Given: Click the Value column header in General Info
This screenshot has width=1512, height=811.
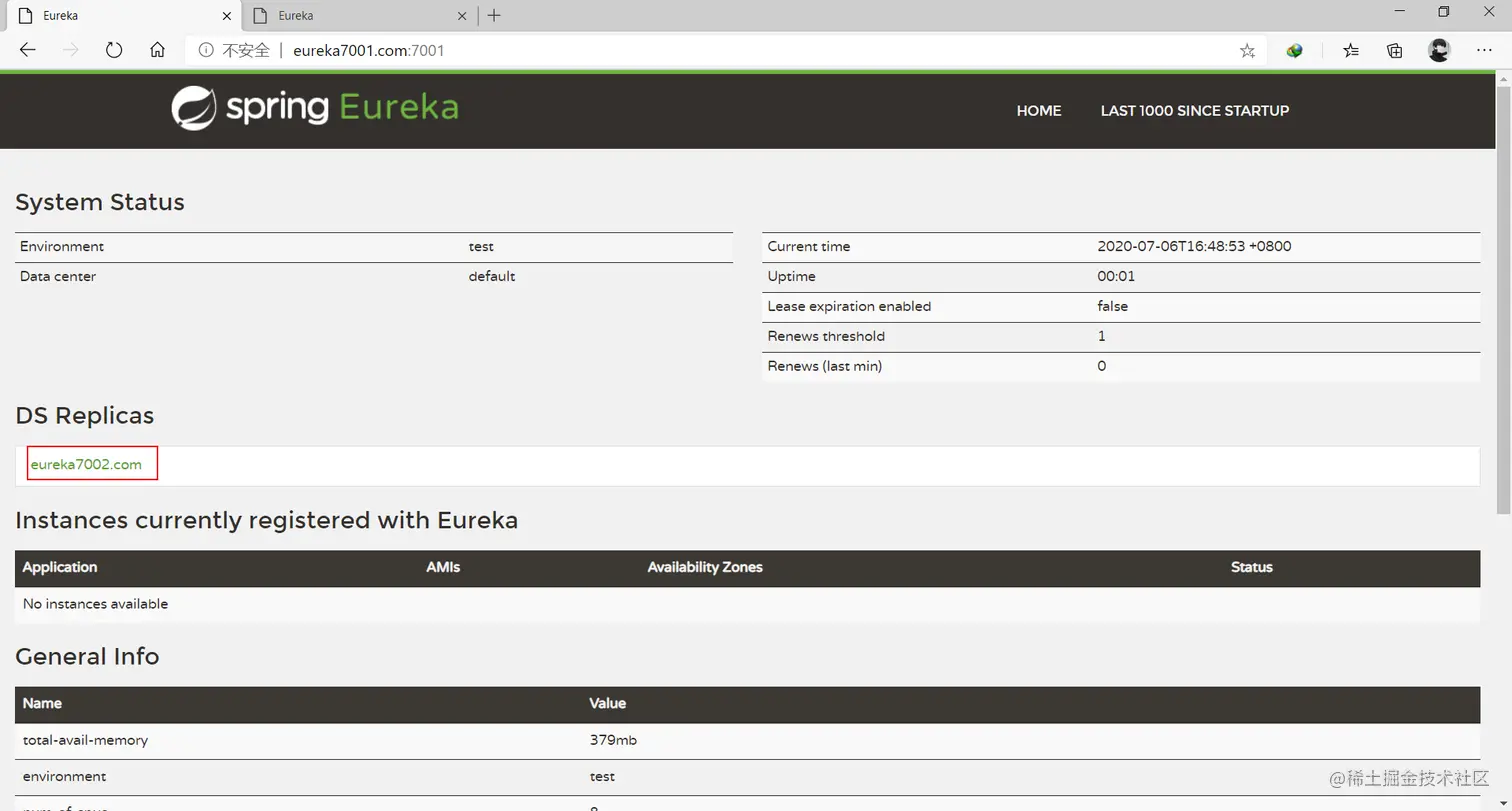Looking at the screenshot, I should coord(608,703).
